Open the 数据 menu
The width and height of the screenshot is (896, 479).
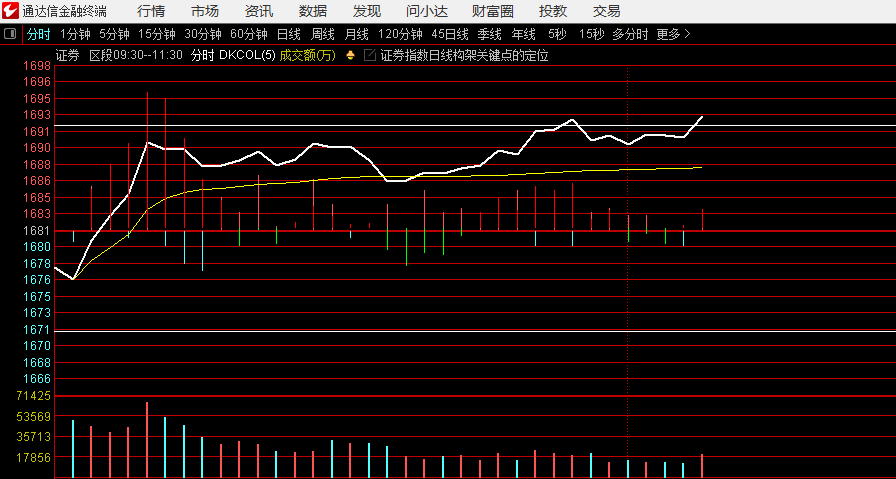[x=313, y=11]
